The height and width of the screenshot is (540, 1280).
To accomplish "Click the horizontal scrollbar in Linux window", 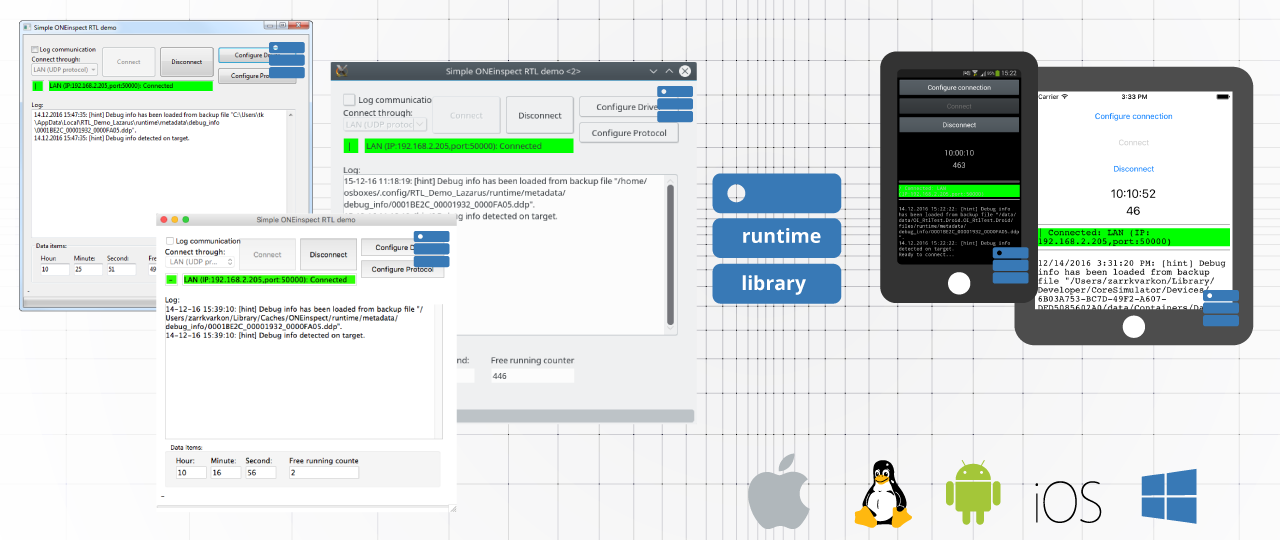I will click(x=575, y=414).
